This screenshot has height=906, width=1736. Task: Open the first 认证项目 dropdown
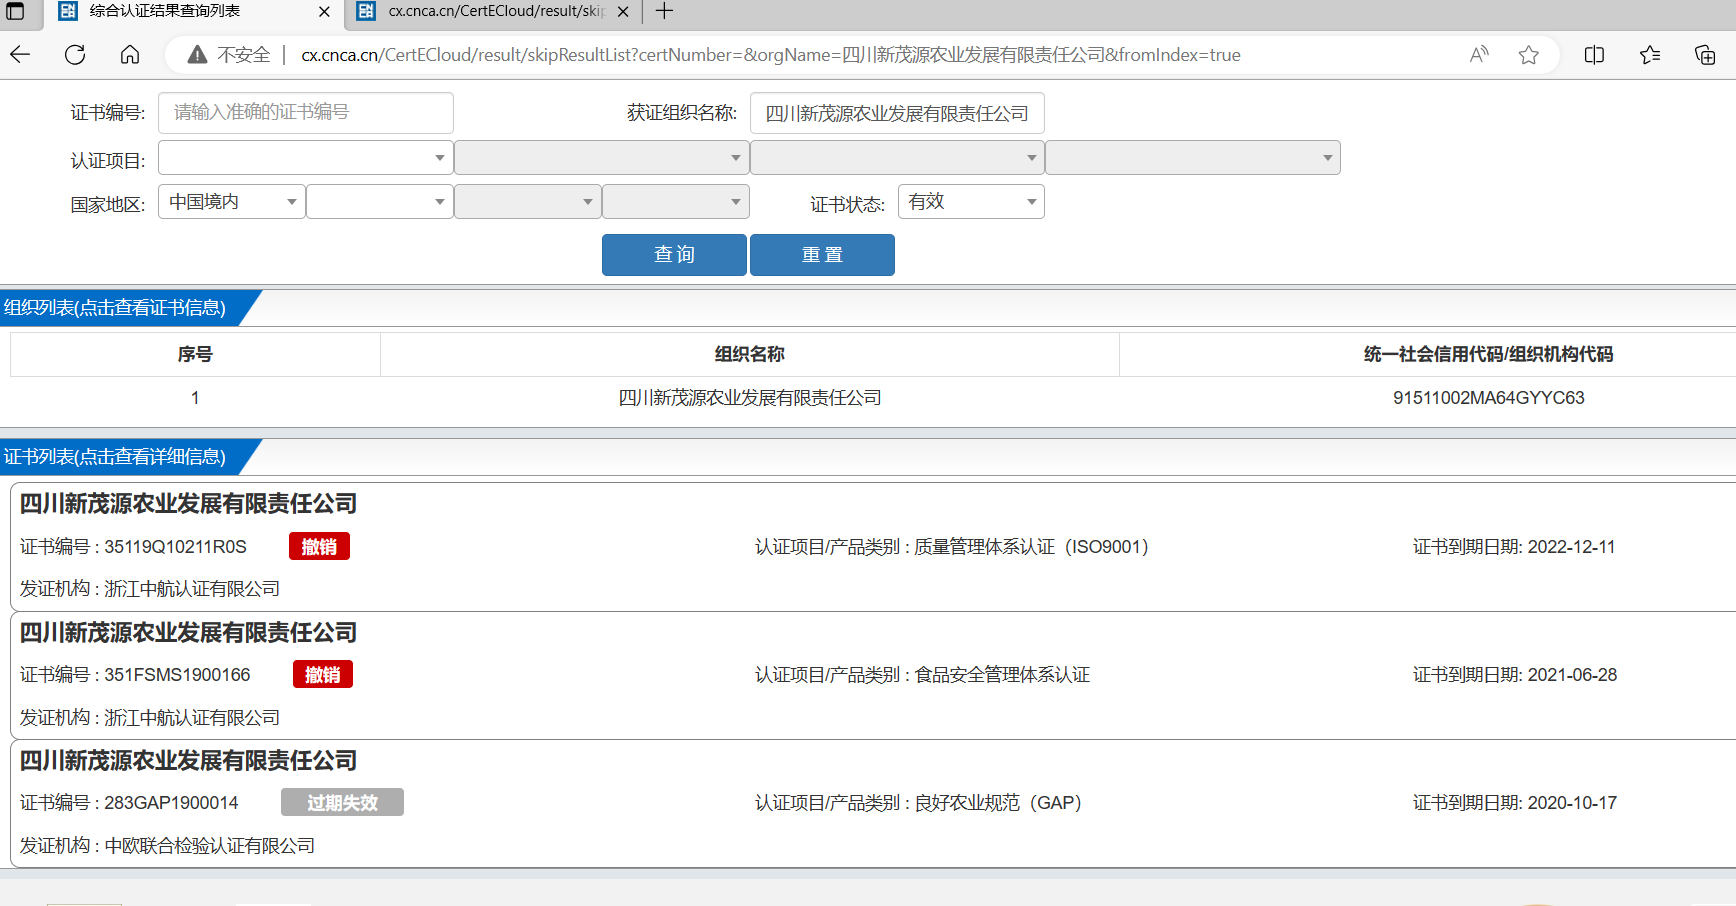click(306, 158)
